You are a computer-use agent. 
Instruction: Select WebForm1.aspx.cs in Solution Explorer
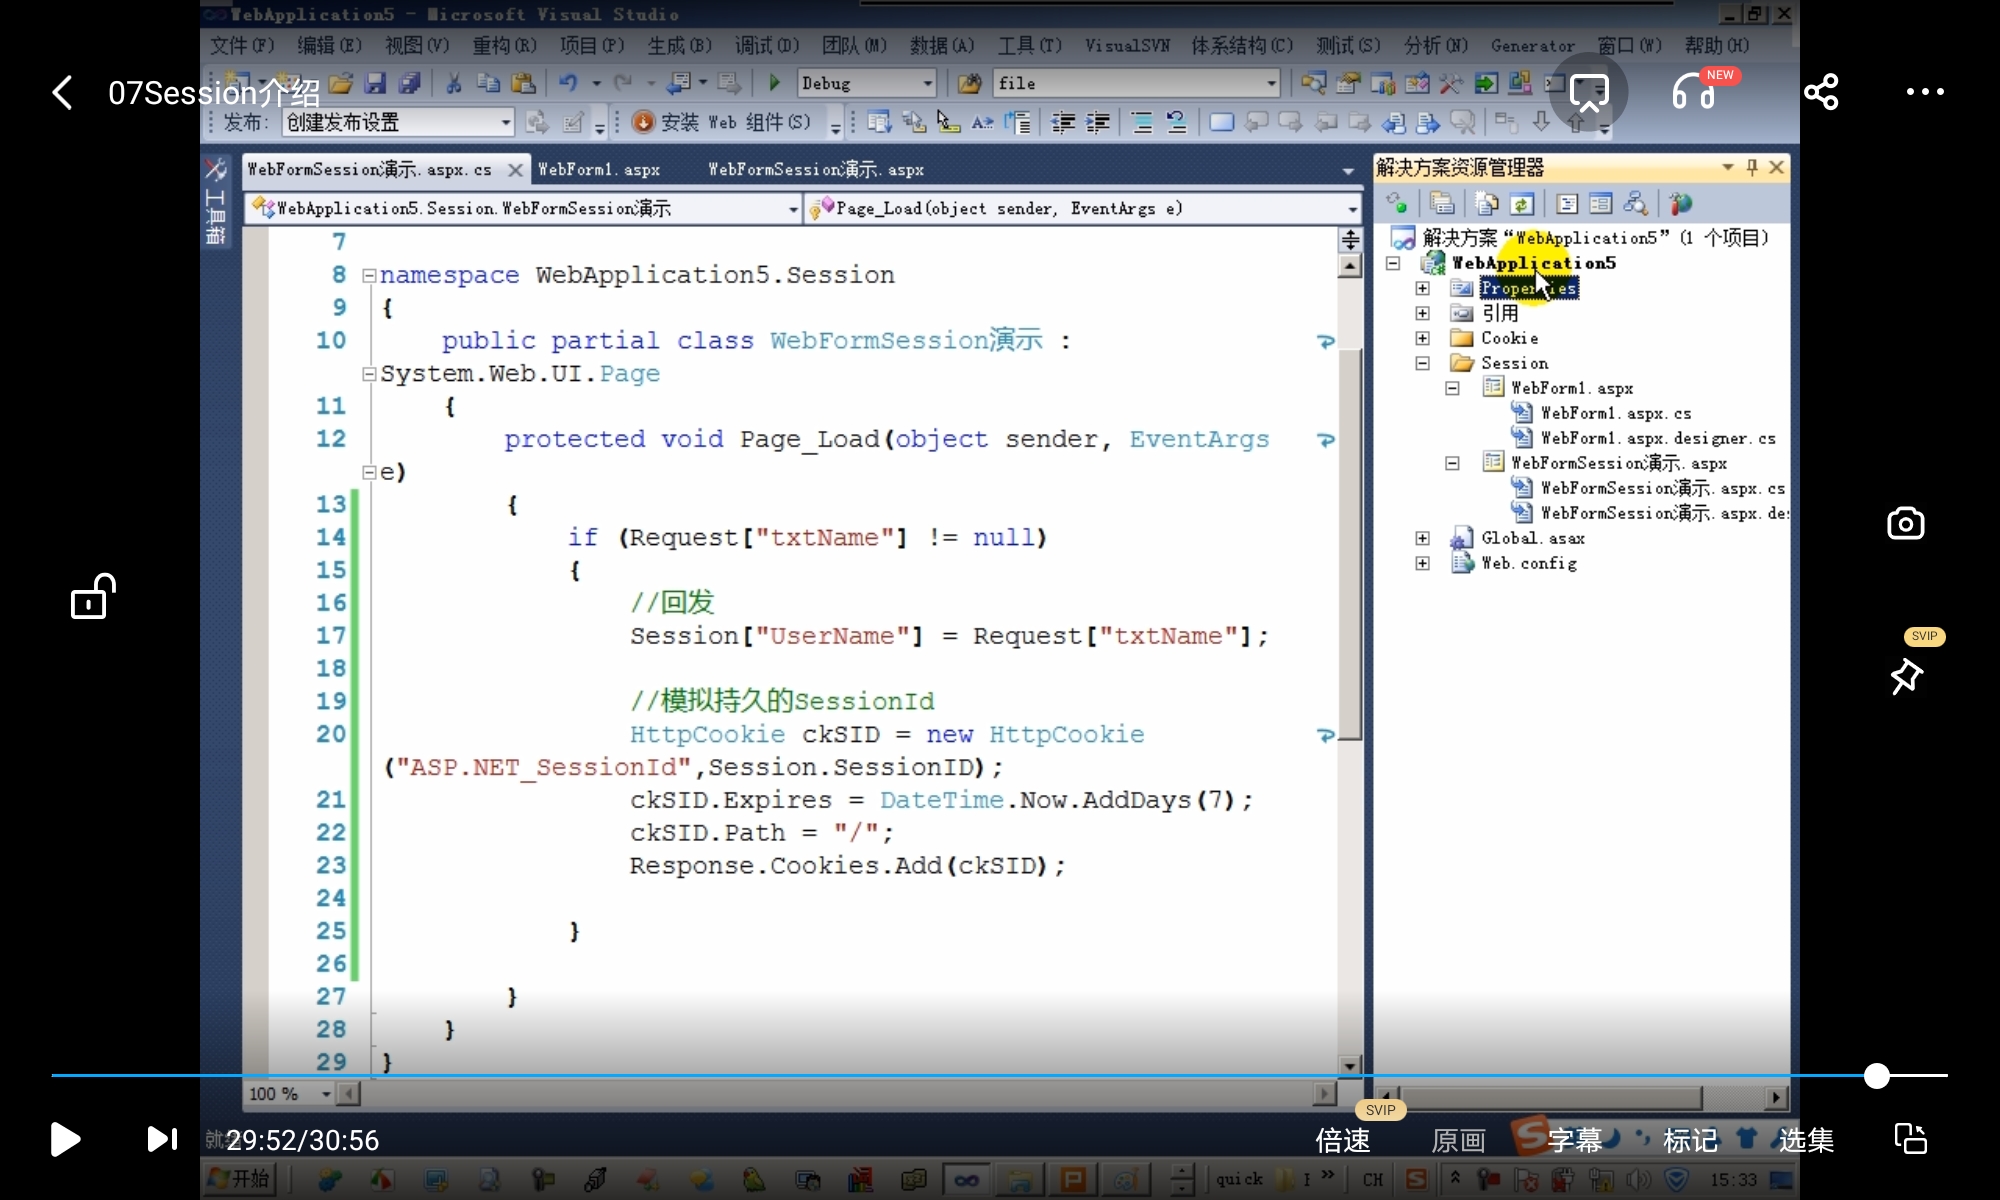point(1615,413)
